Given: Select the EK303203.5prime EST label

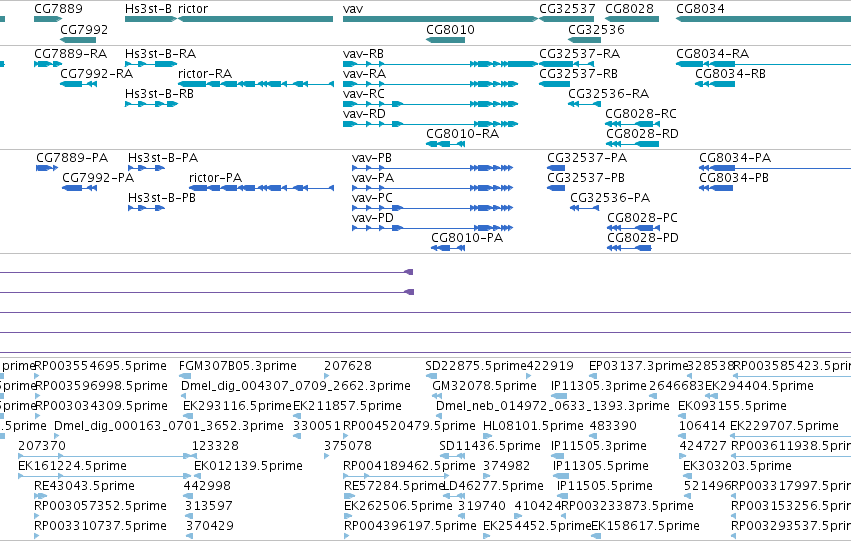Looking at the screenshot, I should [737, 466].
